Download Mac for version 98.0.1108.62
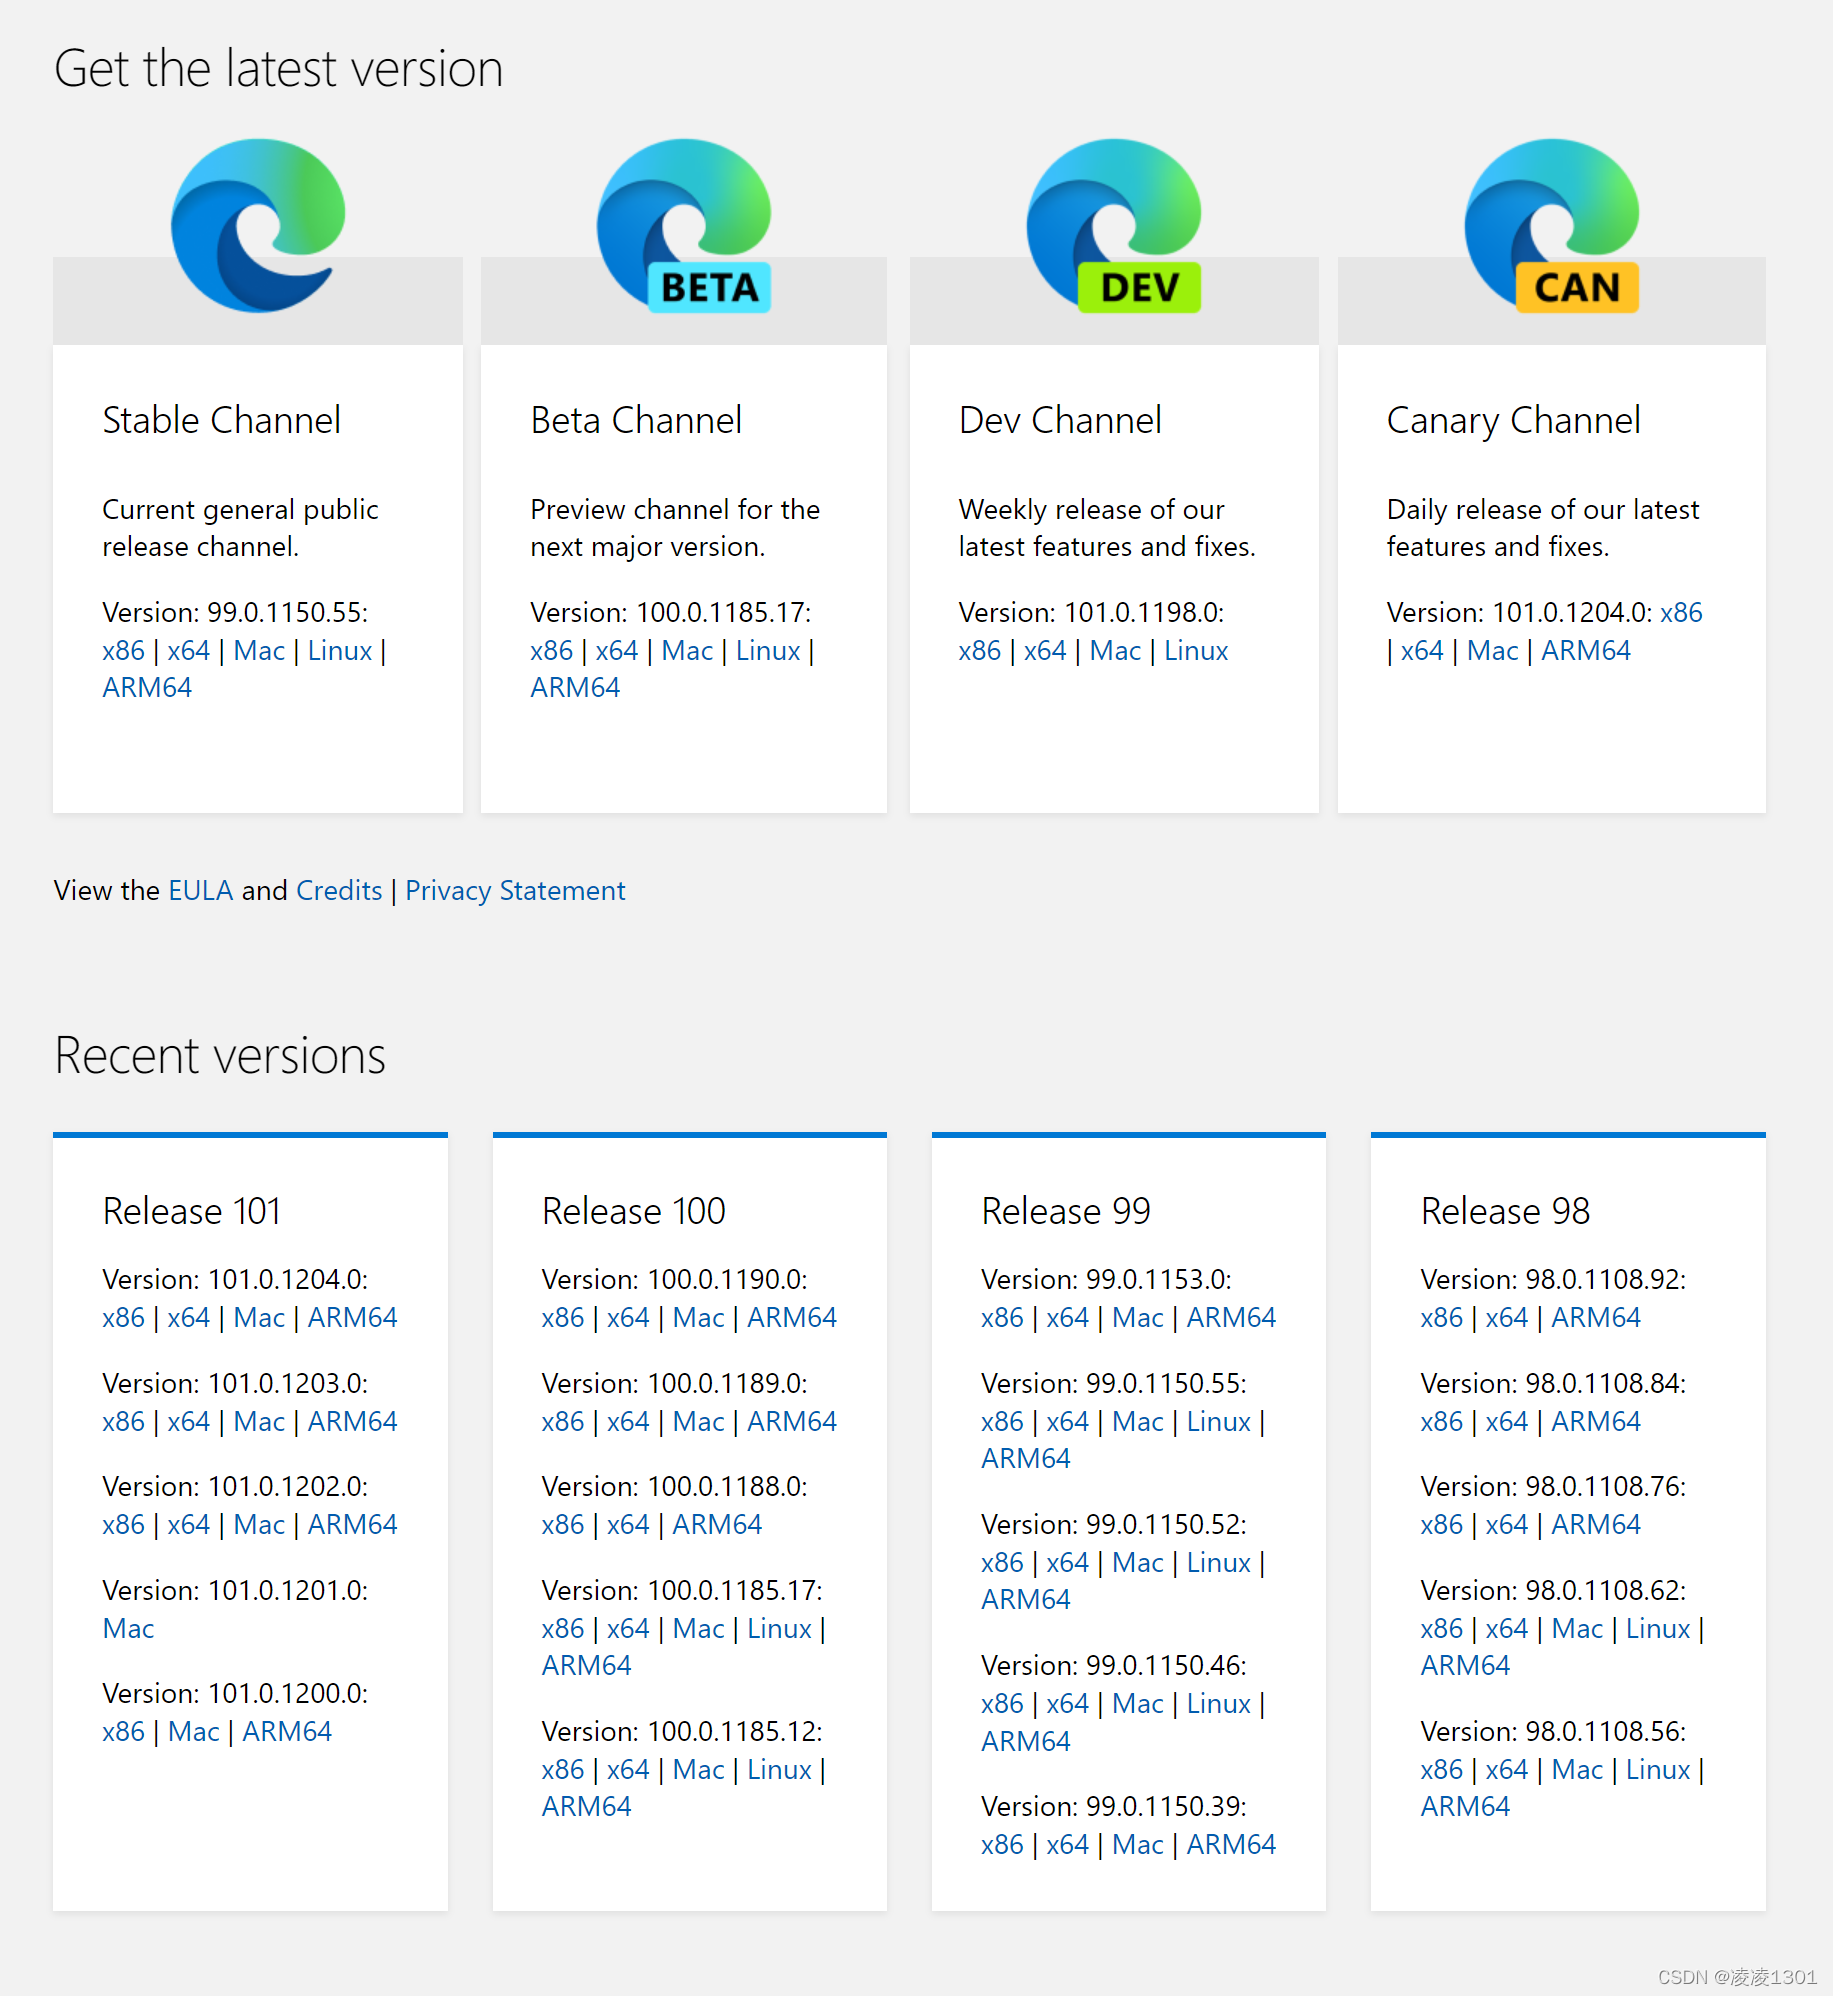The width and height of the screenshot is (1833, 1996). (1577, 1628)
